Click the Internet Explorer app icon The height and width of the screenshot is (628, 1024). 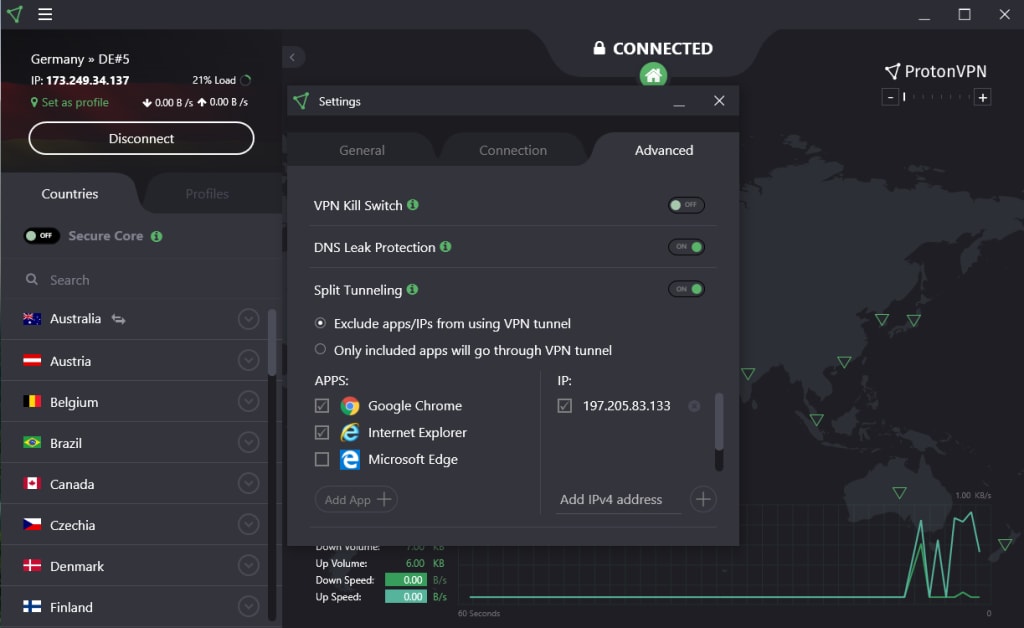click(350, 433)
